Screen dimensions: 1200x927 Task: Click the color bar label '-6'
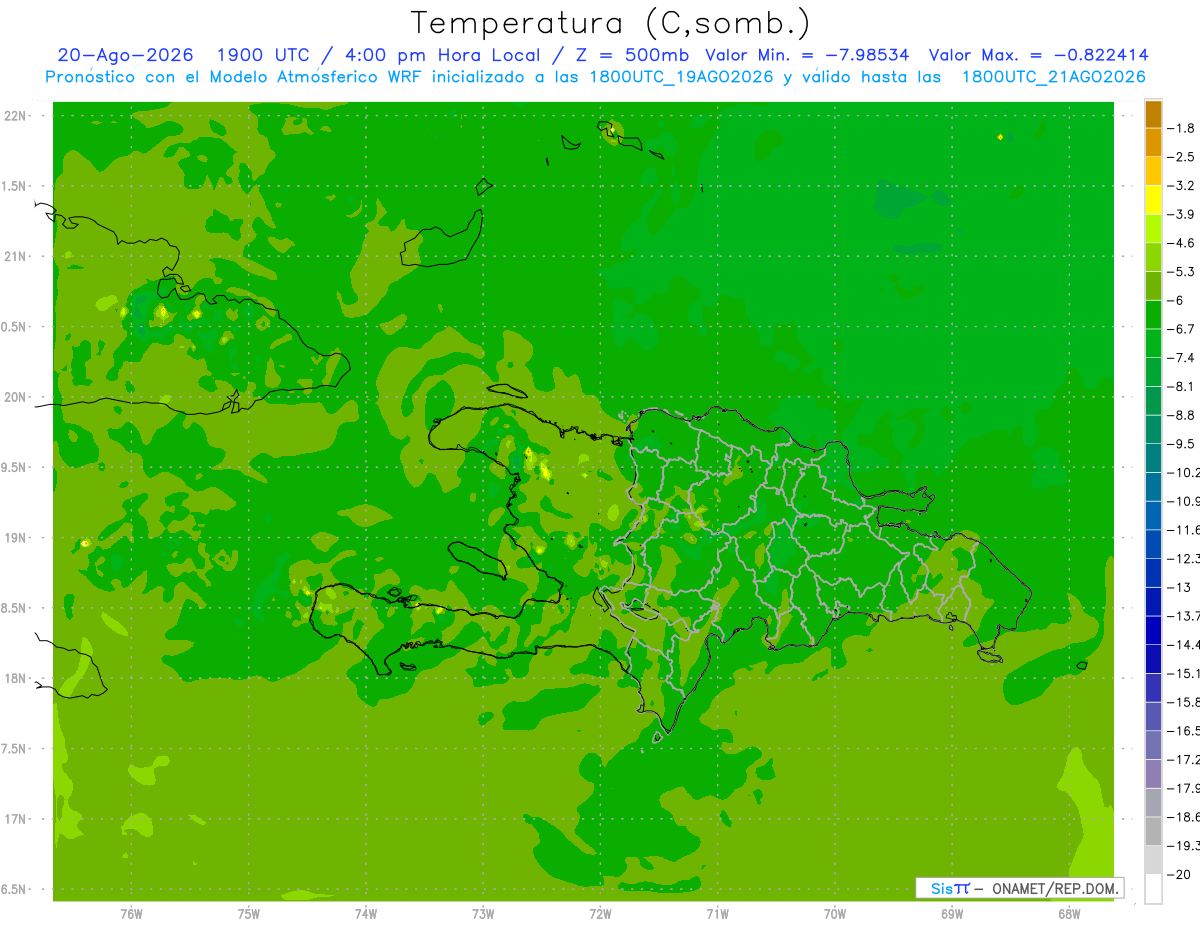click(x=1176, y=300)
